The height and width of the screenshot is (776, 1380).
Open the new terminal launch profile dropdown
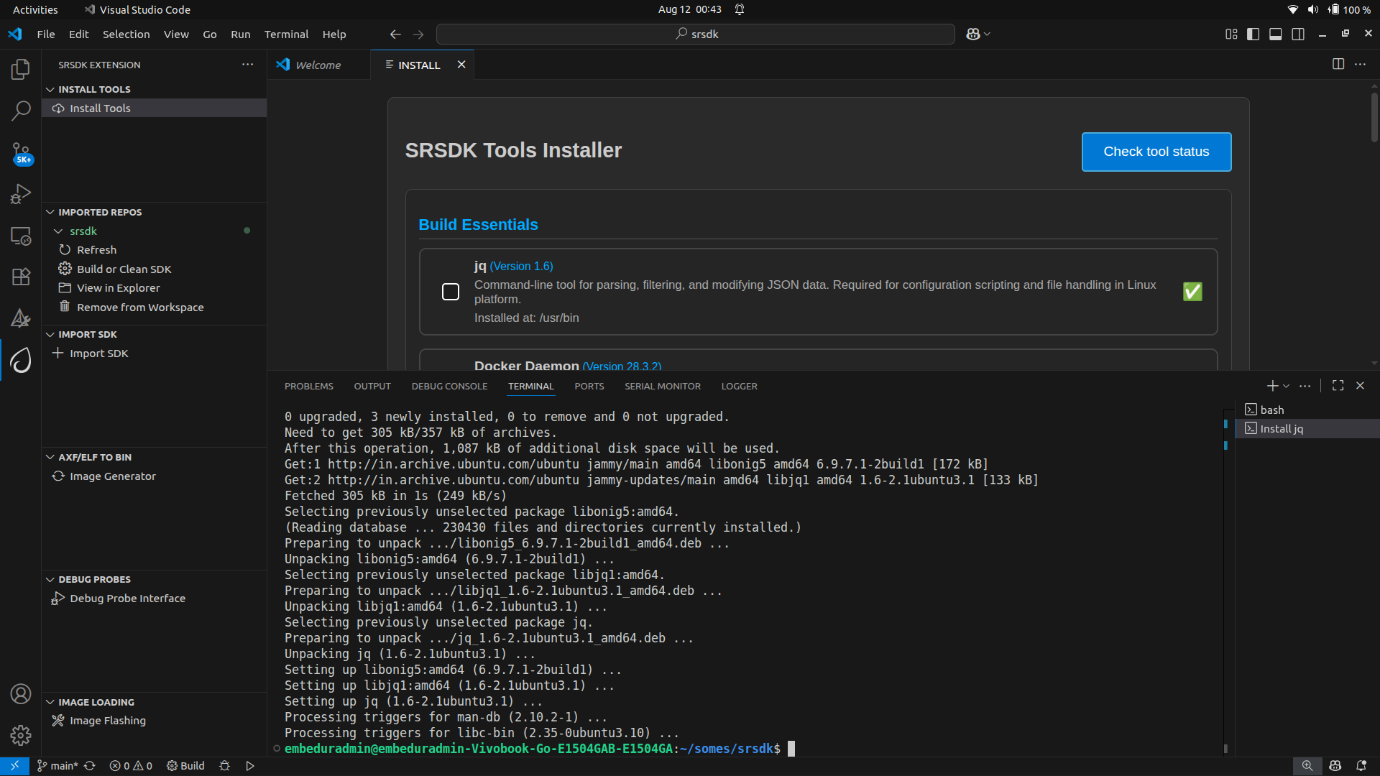coord(1286,386)
